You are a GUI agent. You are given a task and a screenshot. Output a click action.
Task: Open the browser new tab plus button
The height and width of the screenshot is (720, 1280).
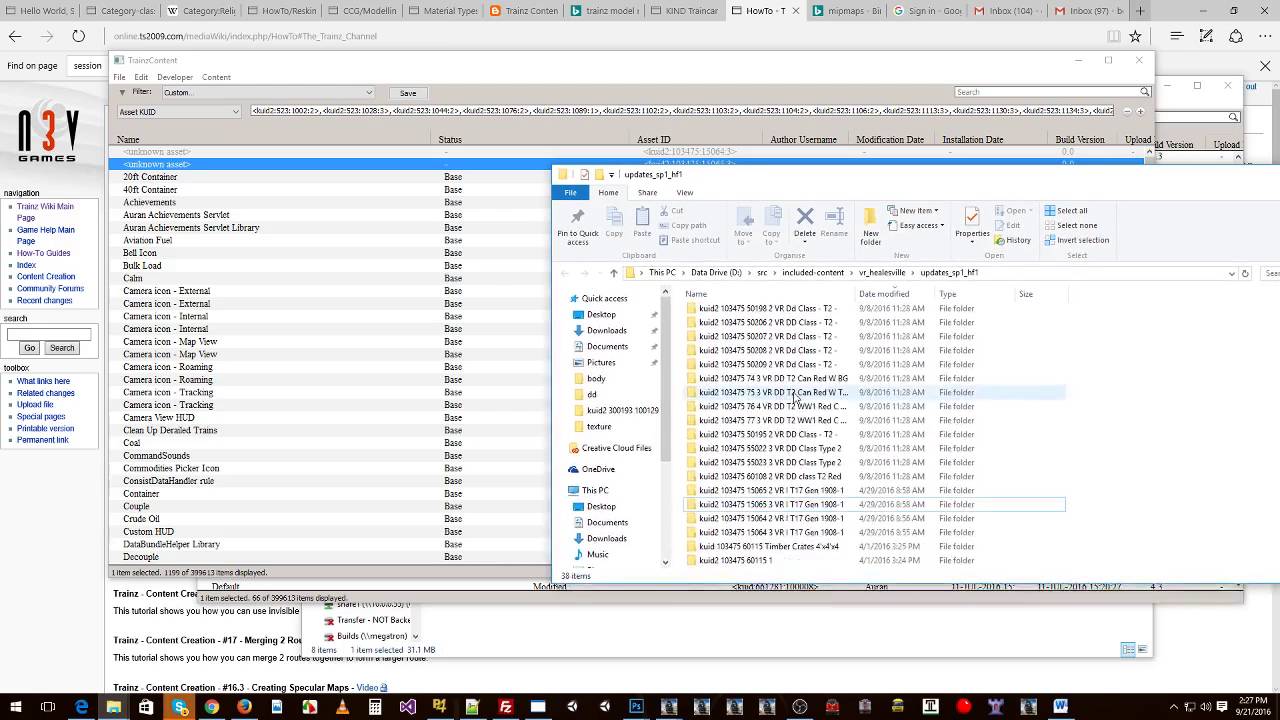[x=1139, y=10]
